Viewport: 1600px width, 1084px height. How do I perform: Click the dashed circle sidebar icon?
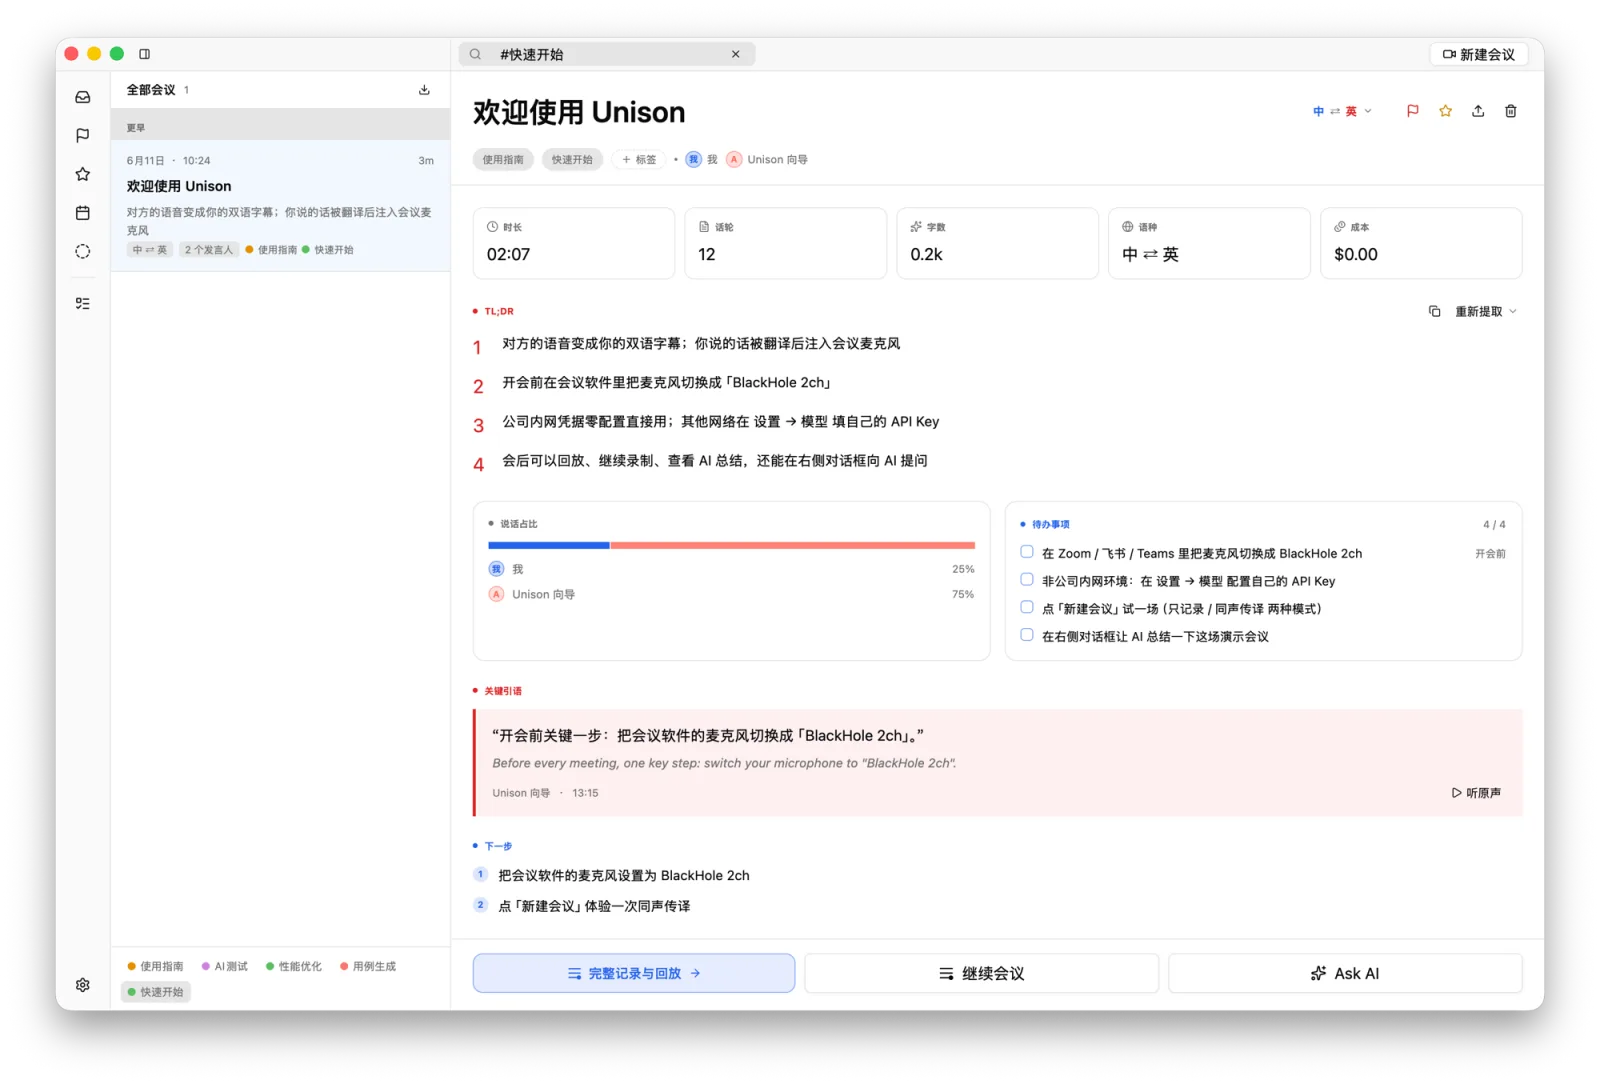coord(83,251)
